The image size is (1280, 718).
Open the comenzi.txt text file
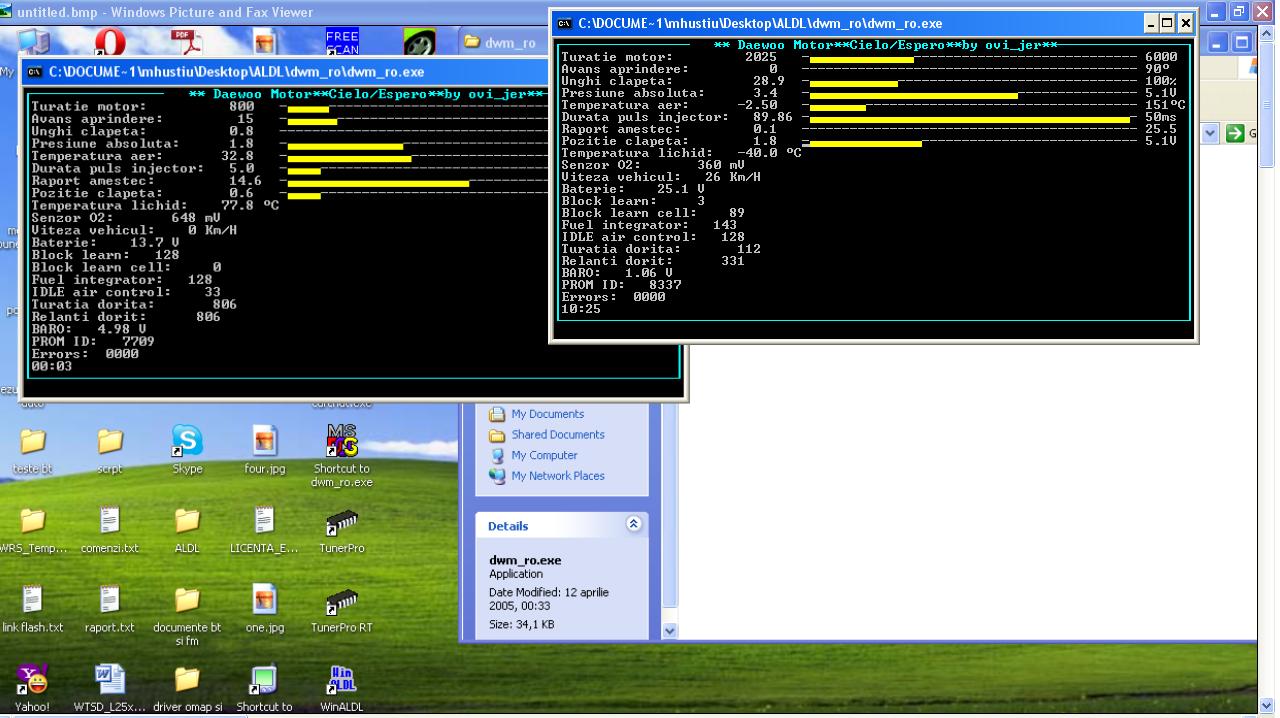[110, 522]
